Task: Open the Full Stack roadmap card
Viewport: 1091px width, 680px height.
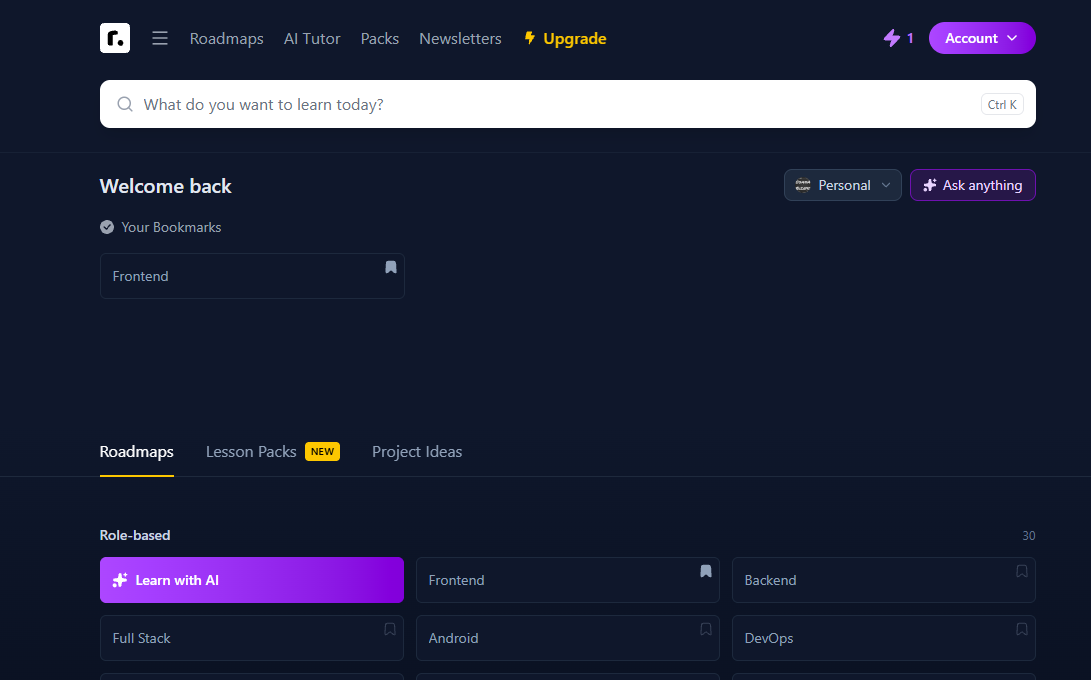Action: (252, 638)
